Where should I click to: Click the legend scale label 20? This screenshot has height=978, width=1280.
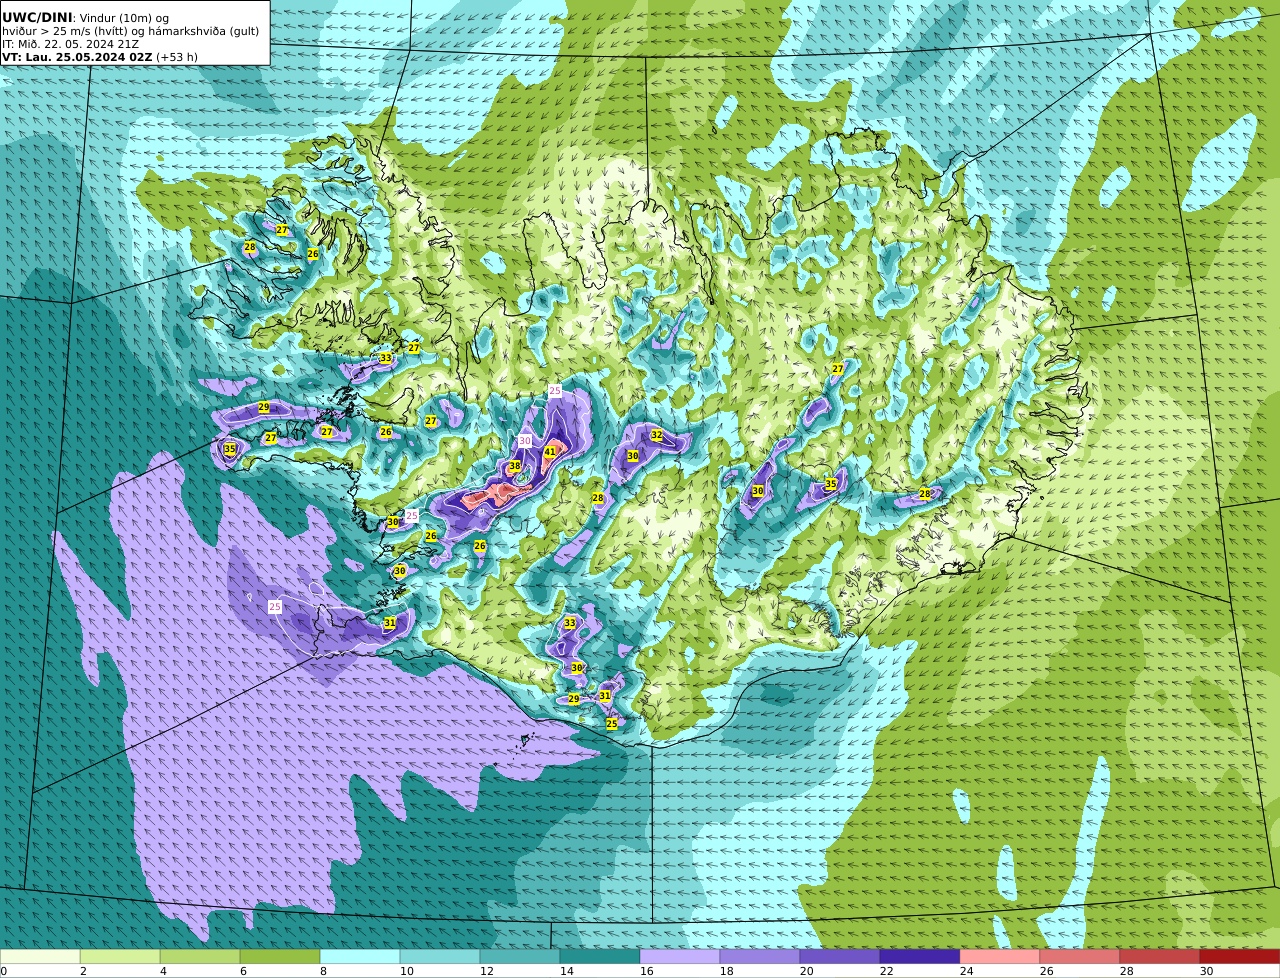[806, 971]
